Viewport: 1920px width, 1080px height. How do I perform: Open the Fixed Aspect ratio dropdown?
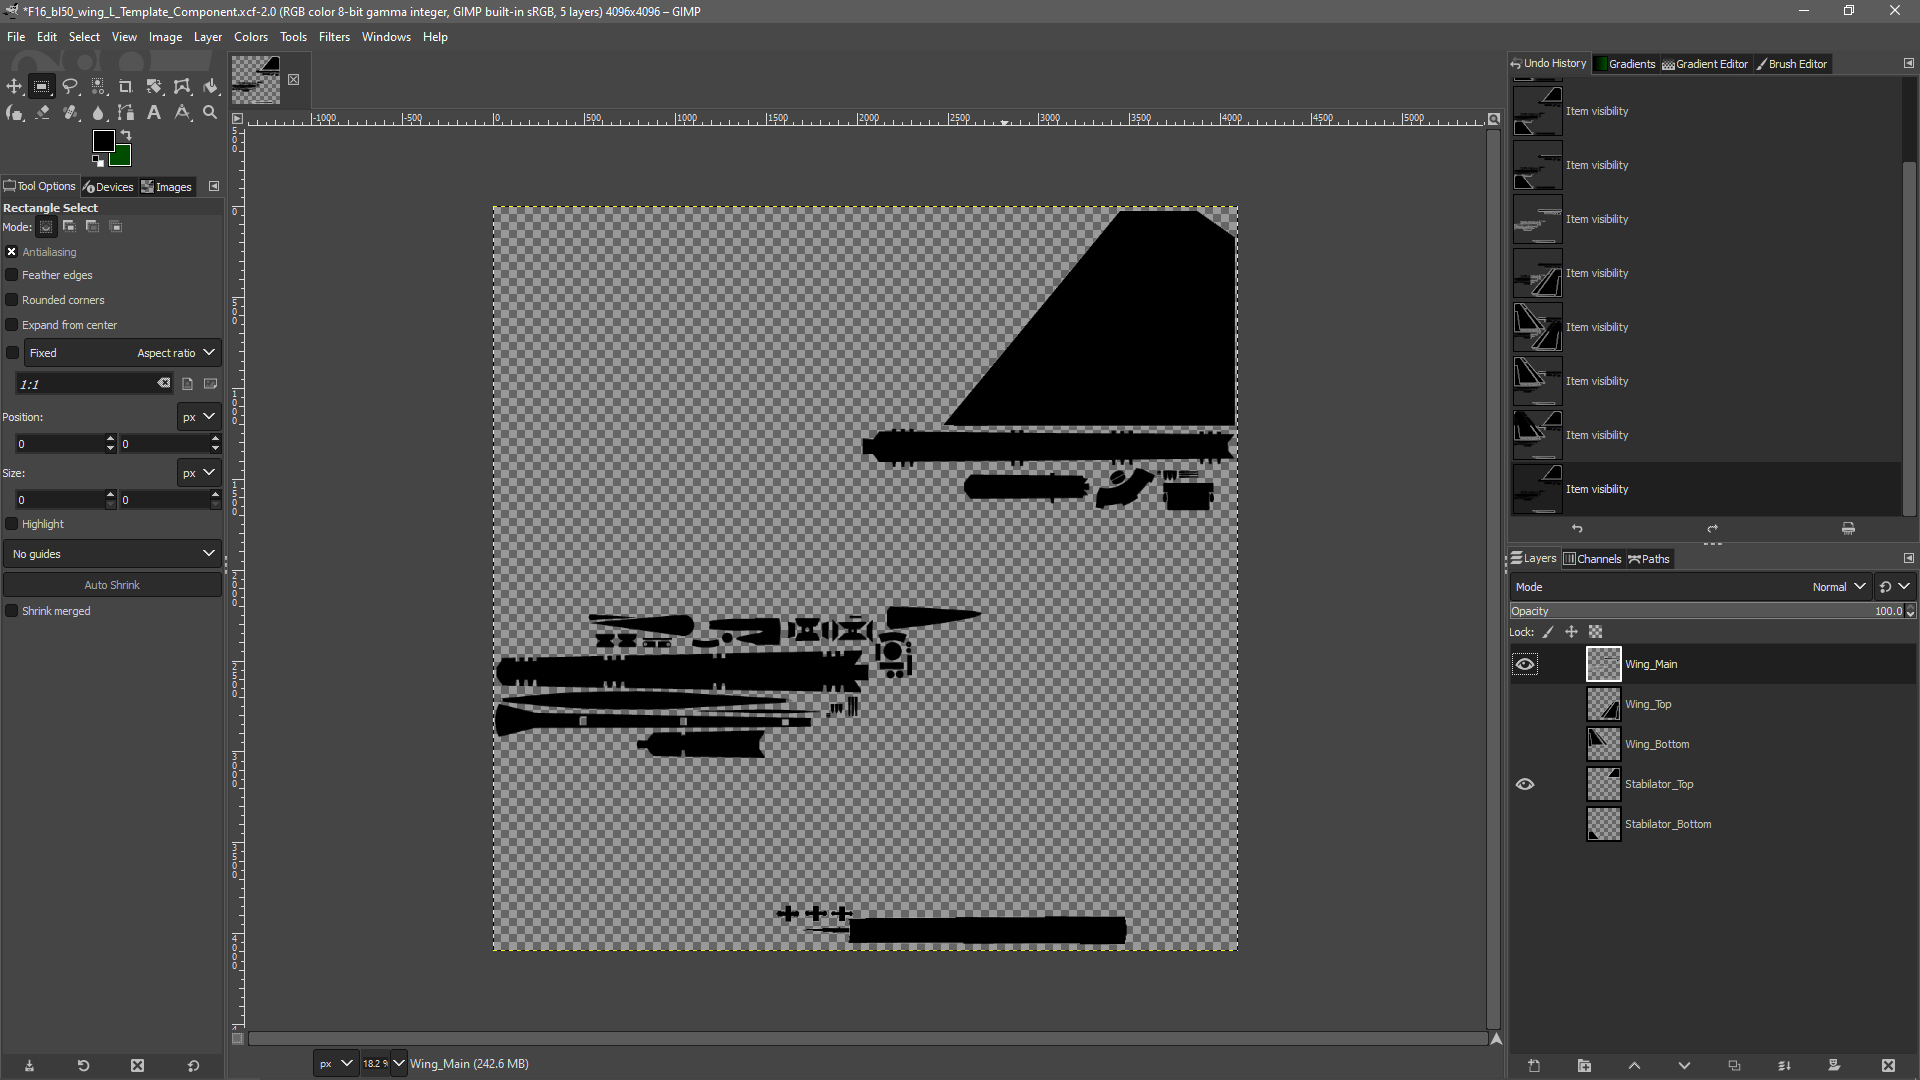click(x=122, y=353)
